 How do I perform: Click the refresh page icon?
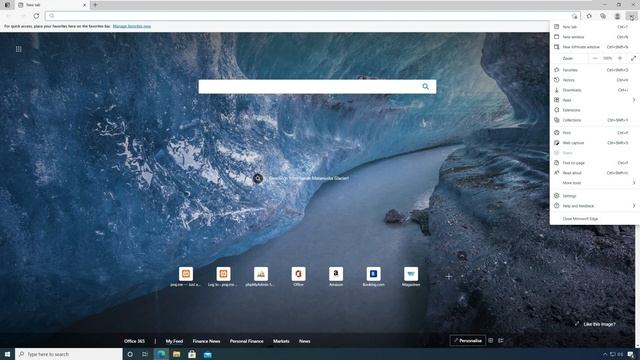click(36, 16)
